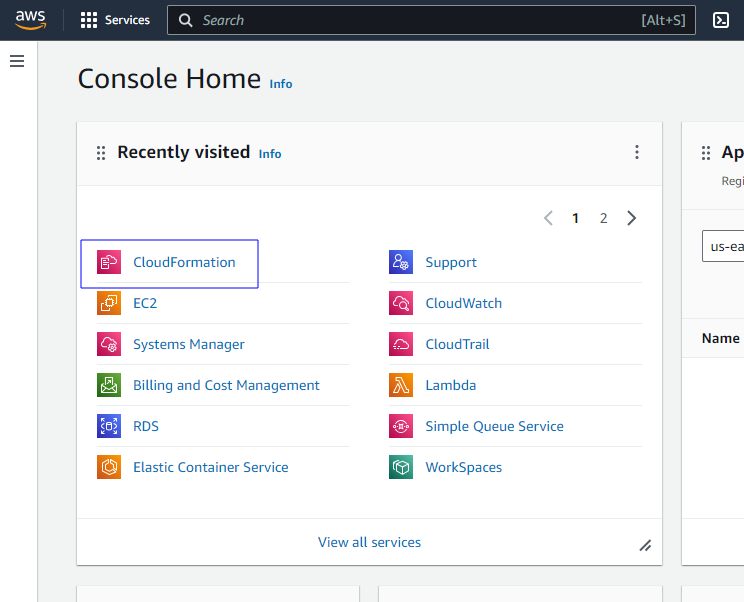The image size is (744, 602).
Task: Open the CloudTrail link
Action: 457,344
